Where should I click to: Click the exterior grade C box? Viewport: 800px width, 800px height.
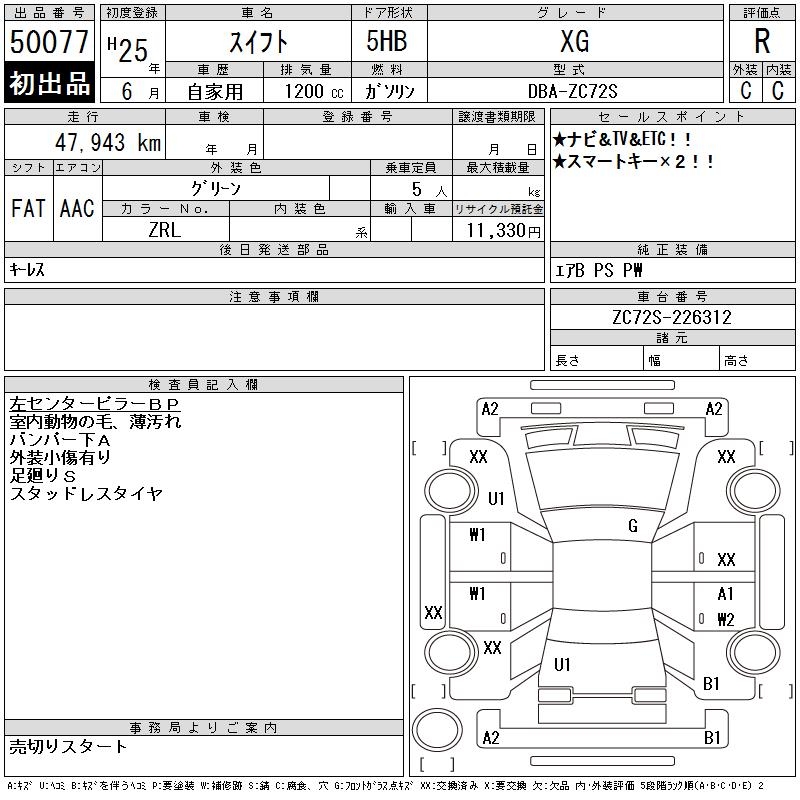pos(745,90)
